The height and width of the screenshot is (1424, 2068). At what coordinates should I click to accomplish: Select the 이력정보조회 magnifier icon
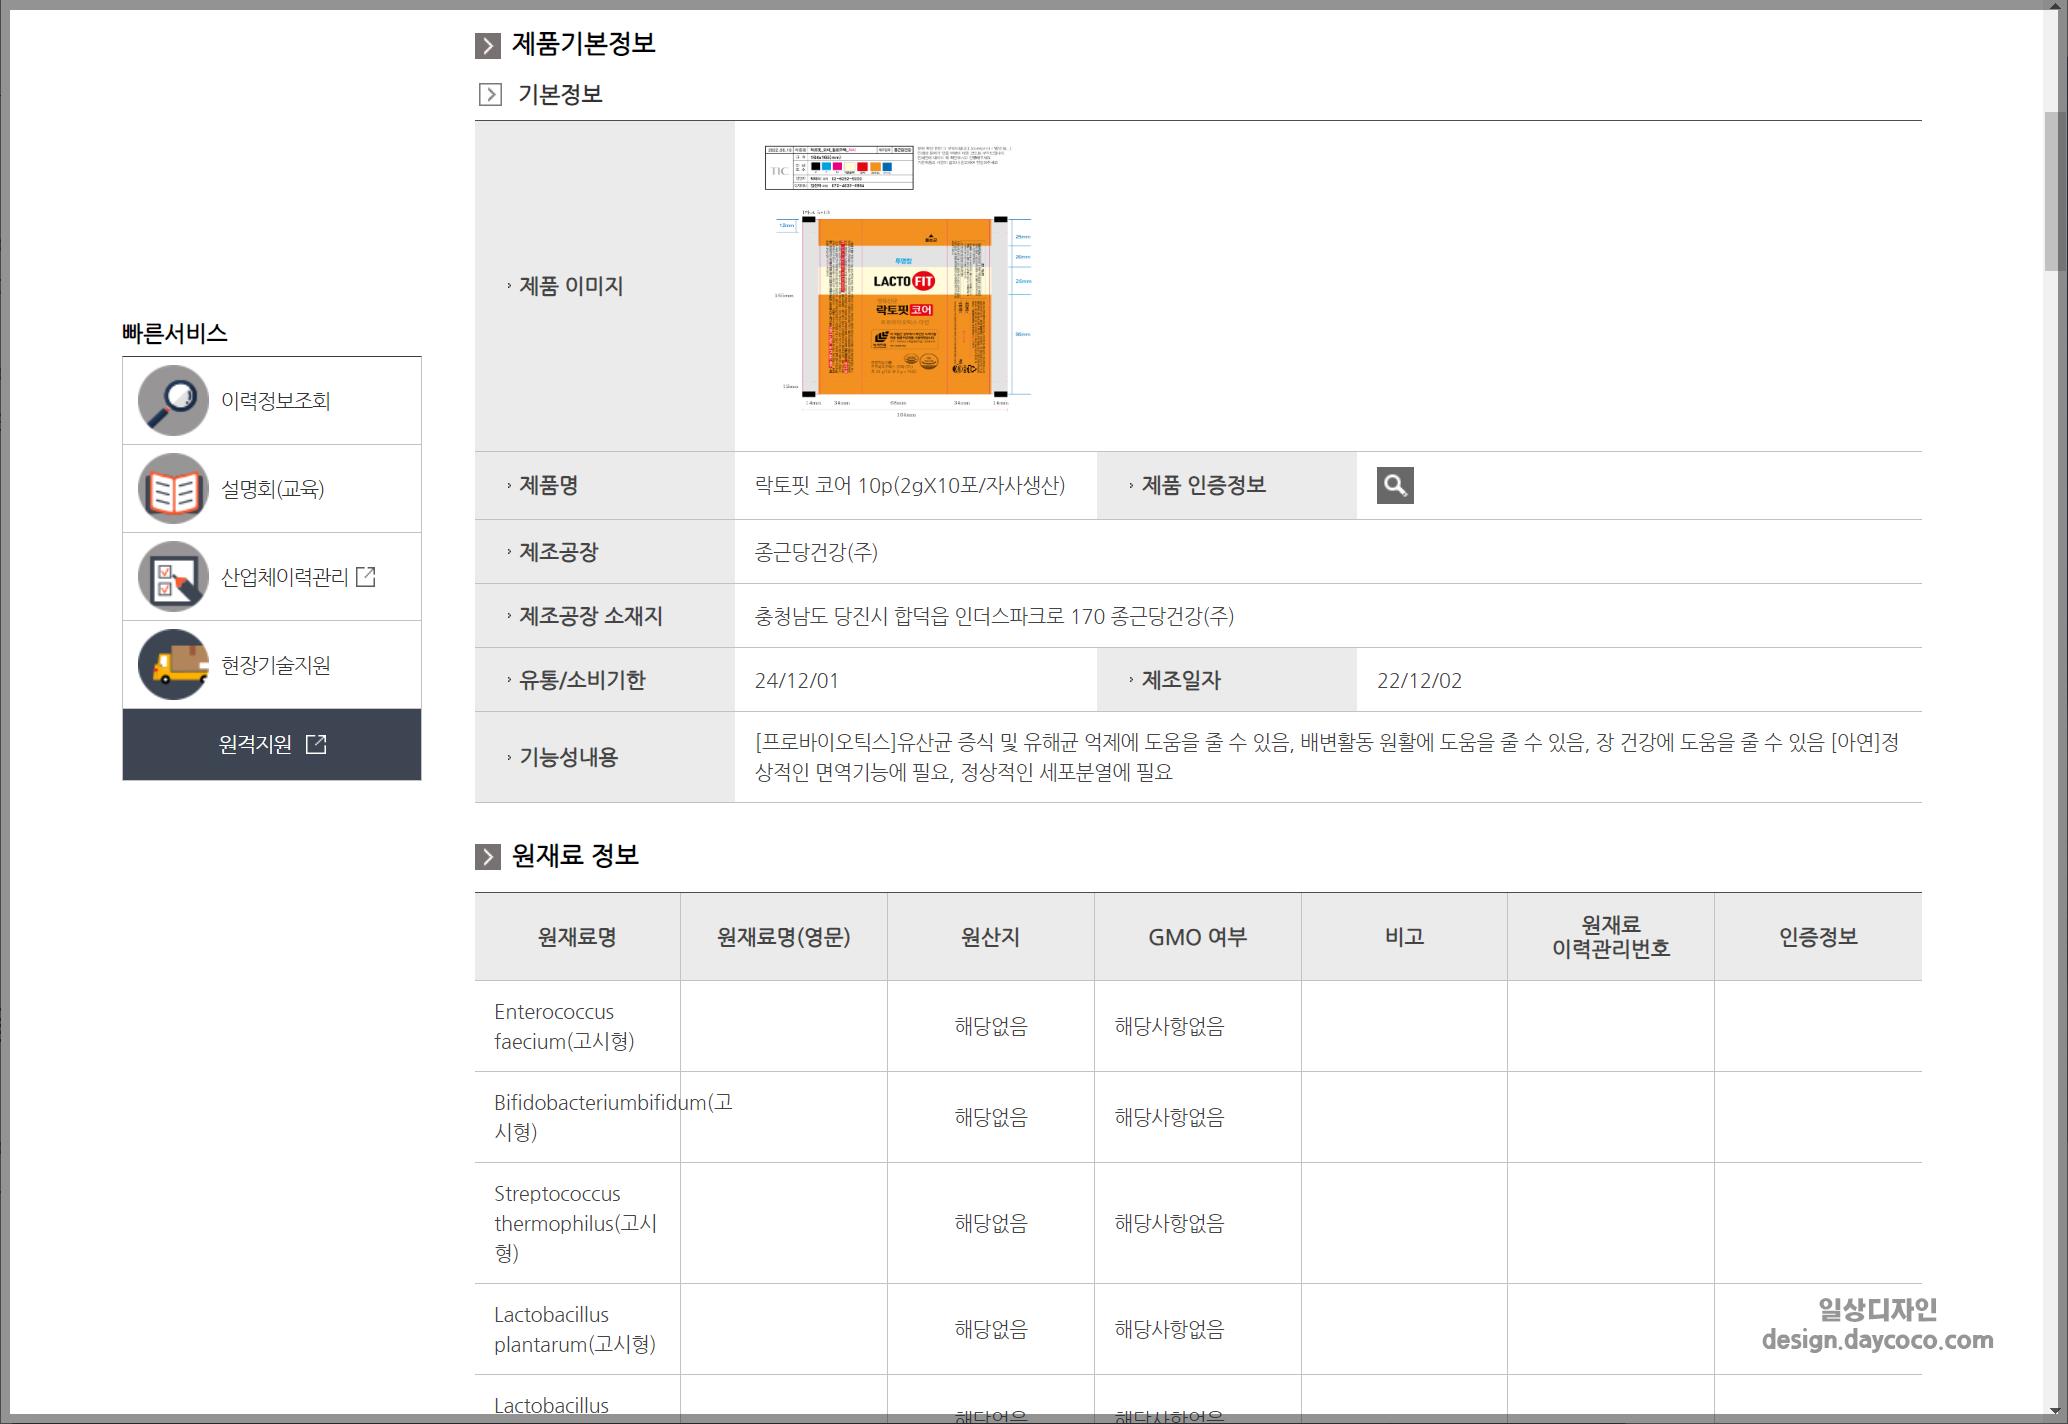[x=172, y=400]
